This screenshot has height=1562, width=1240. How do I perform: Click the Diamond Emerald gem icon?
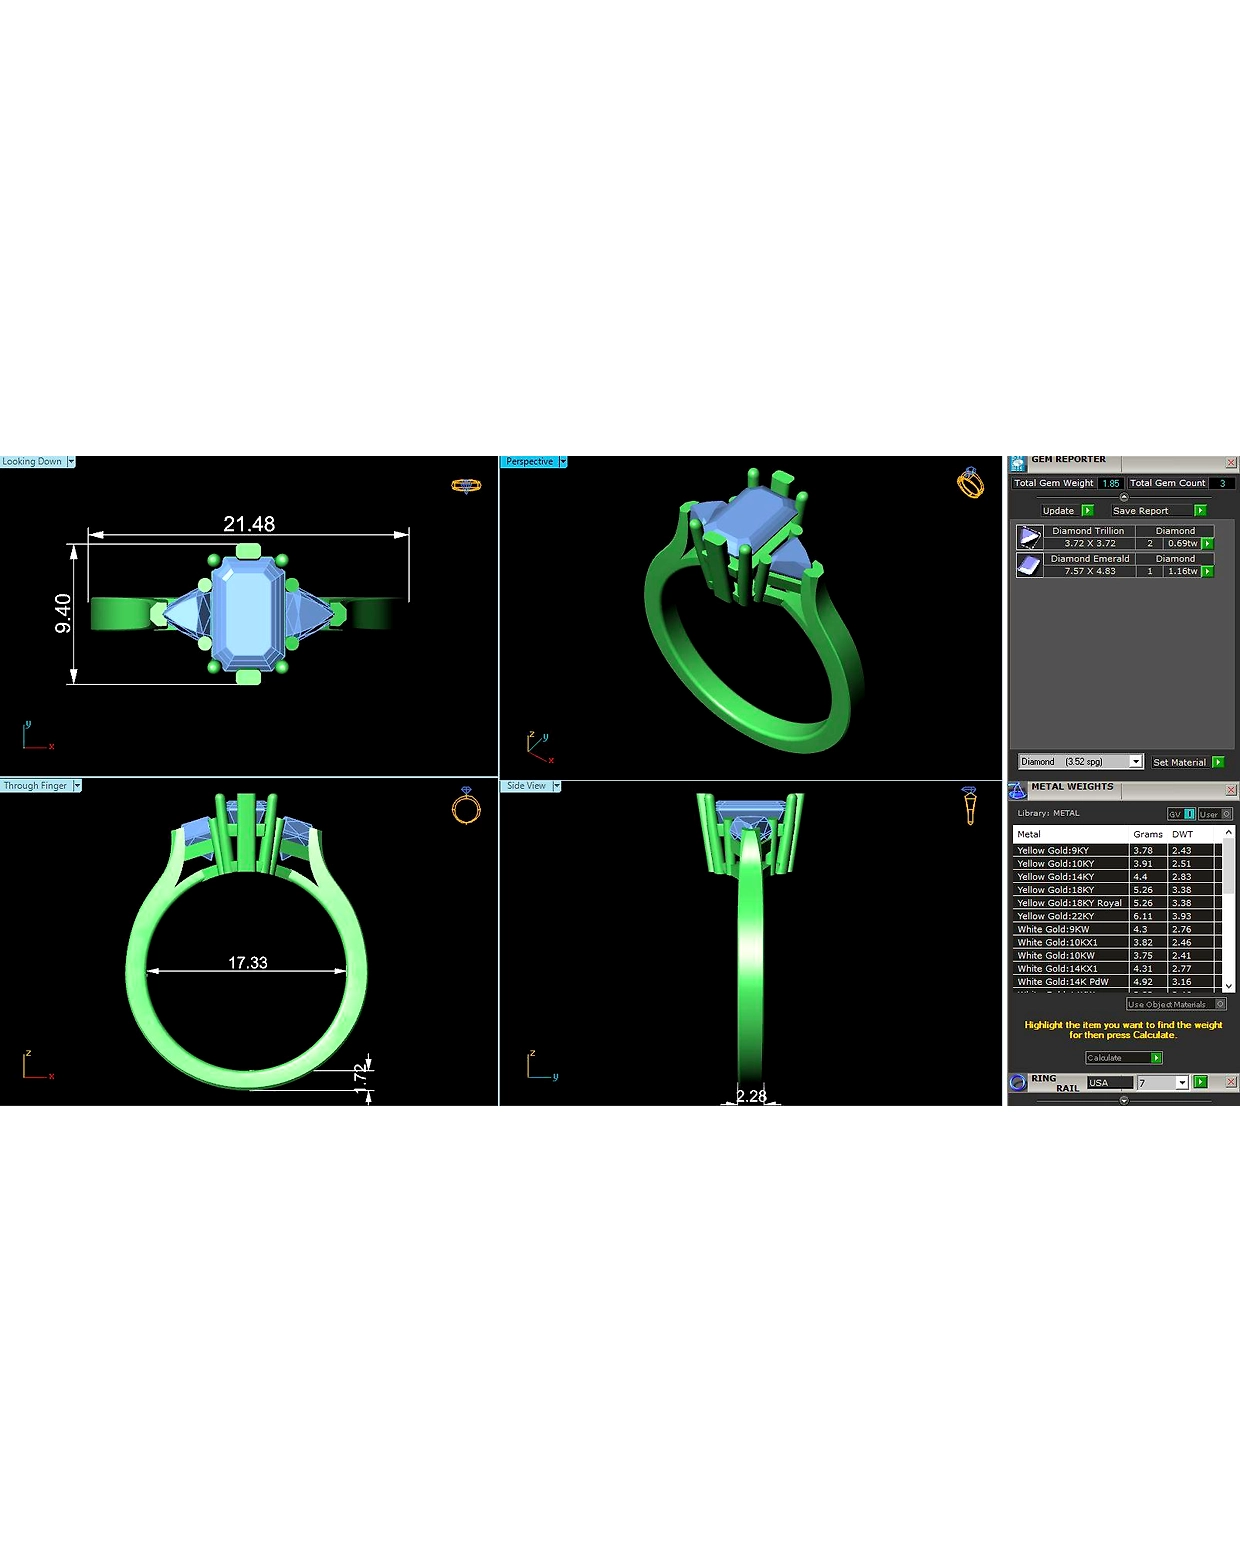pos(1029,565)
